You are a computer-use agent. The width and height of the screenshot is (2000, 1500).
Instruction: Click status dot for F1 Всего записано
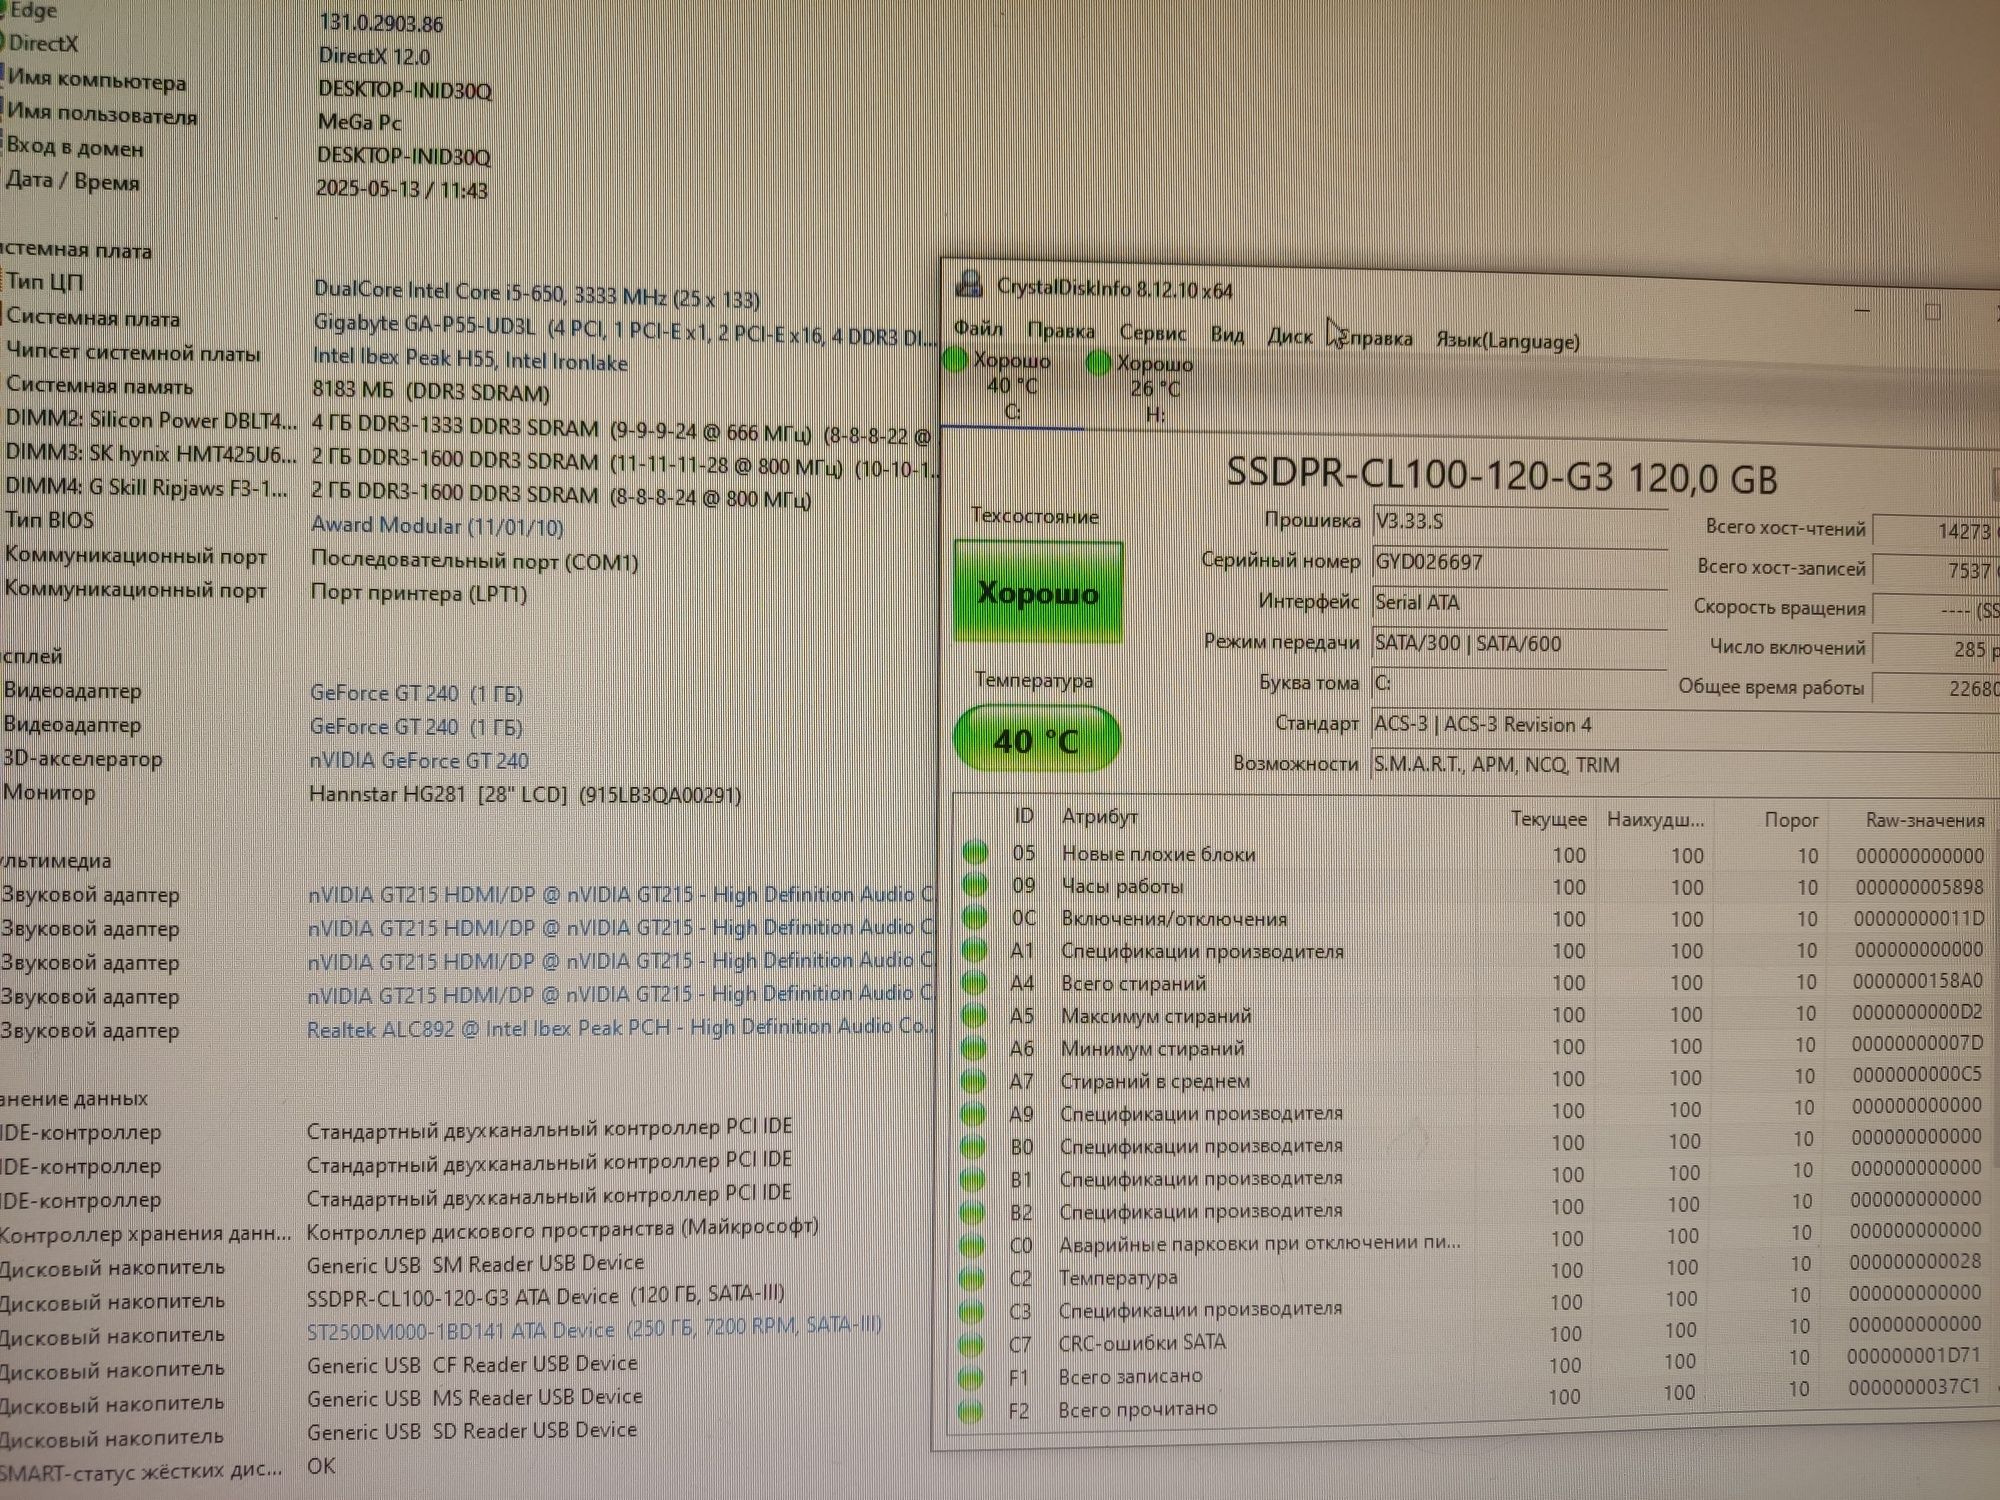click(x=970, y=1377)
